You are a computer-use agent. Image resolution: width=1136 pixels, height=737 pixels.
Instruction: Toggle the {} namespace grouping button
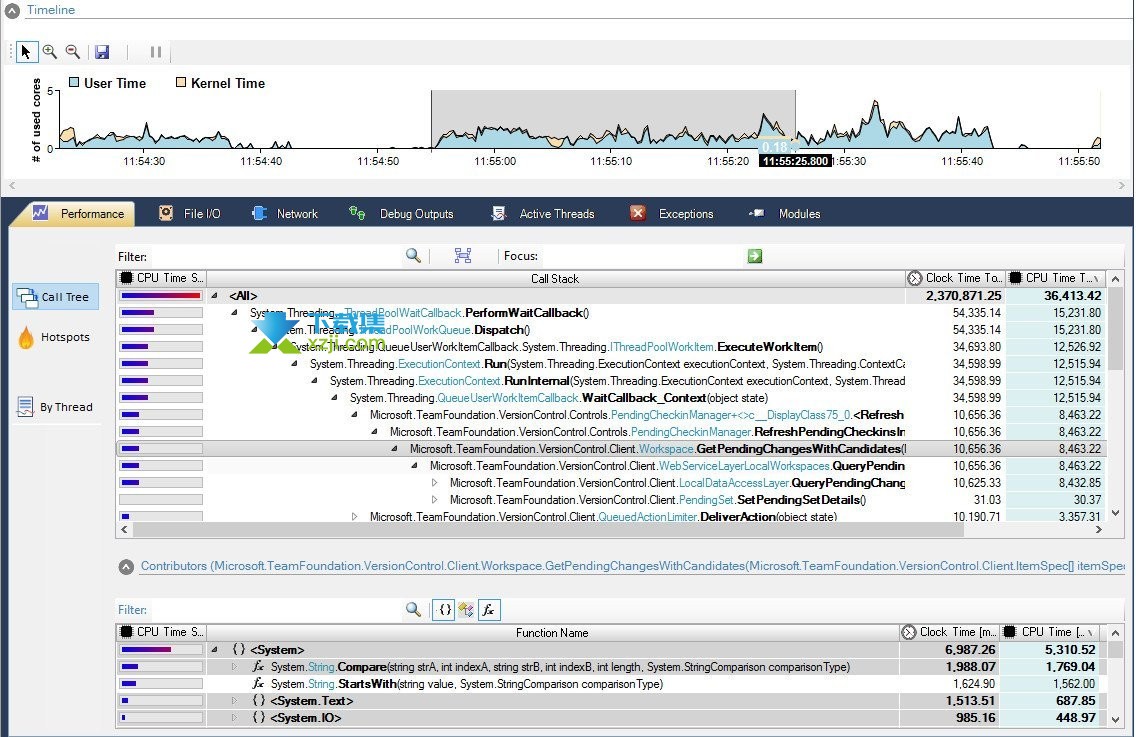click(444, 609)
